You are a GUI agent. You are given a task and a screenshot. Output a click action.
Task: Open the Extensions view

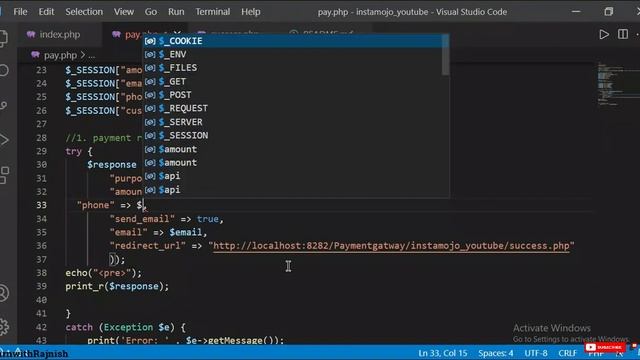[x=4, y=175]
